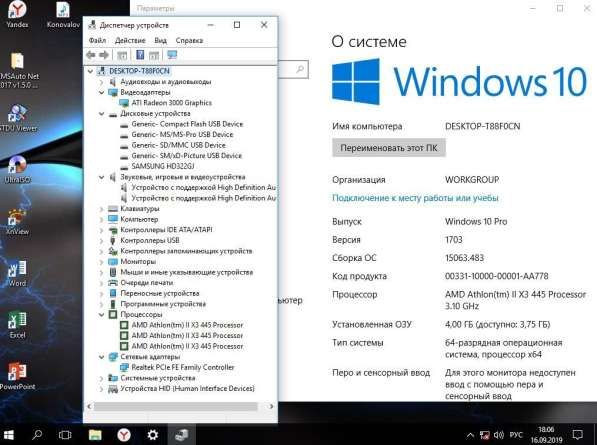
Task: Select the KMSAuto Net folder icon on desktop
Action: [18, 70]
